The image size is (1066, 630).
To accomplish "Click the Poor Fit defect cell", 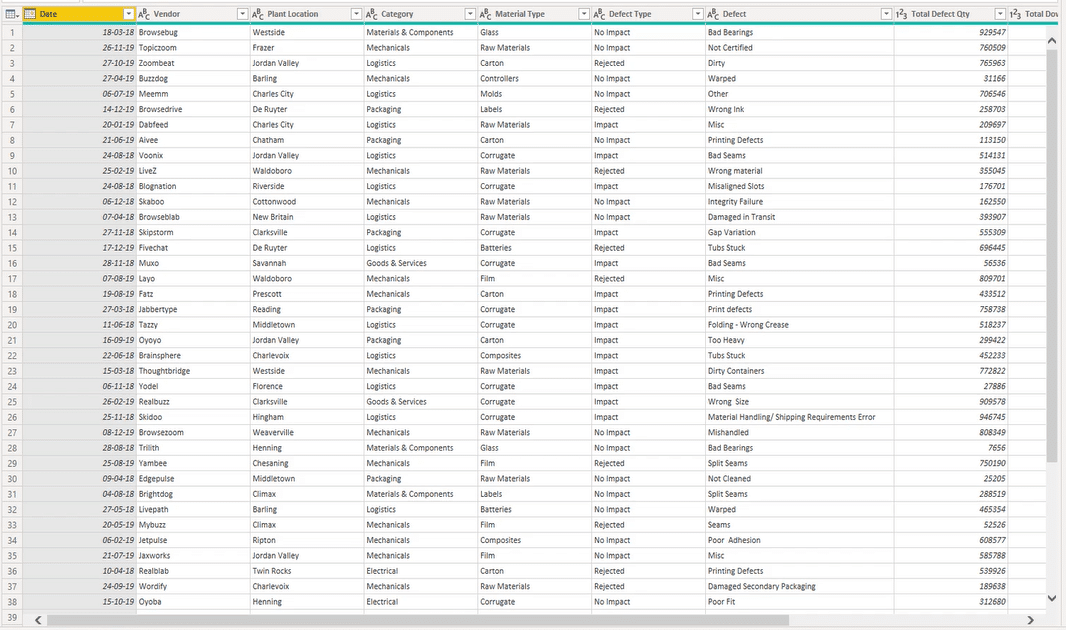I will [x=800, y=601].
